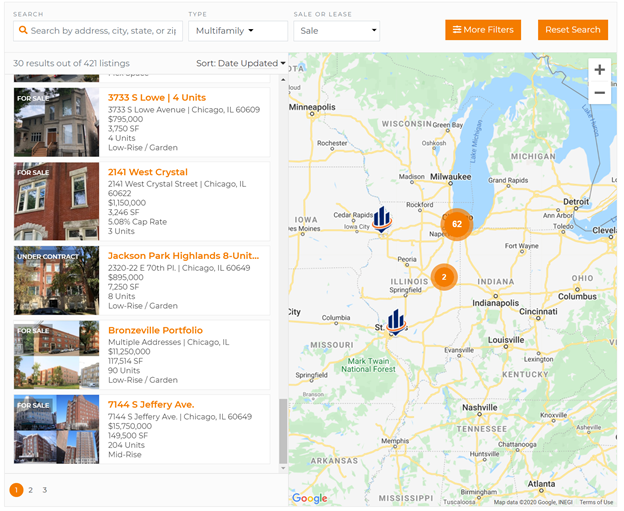The width and height of the screenshot is (624, 511).
Task: Click the More Filters button
Action: (x=483, y=30)
